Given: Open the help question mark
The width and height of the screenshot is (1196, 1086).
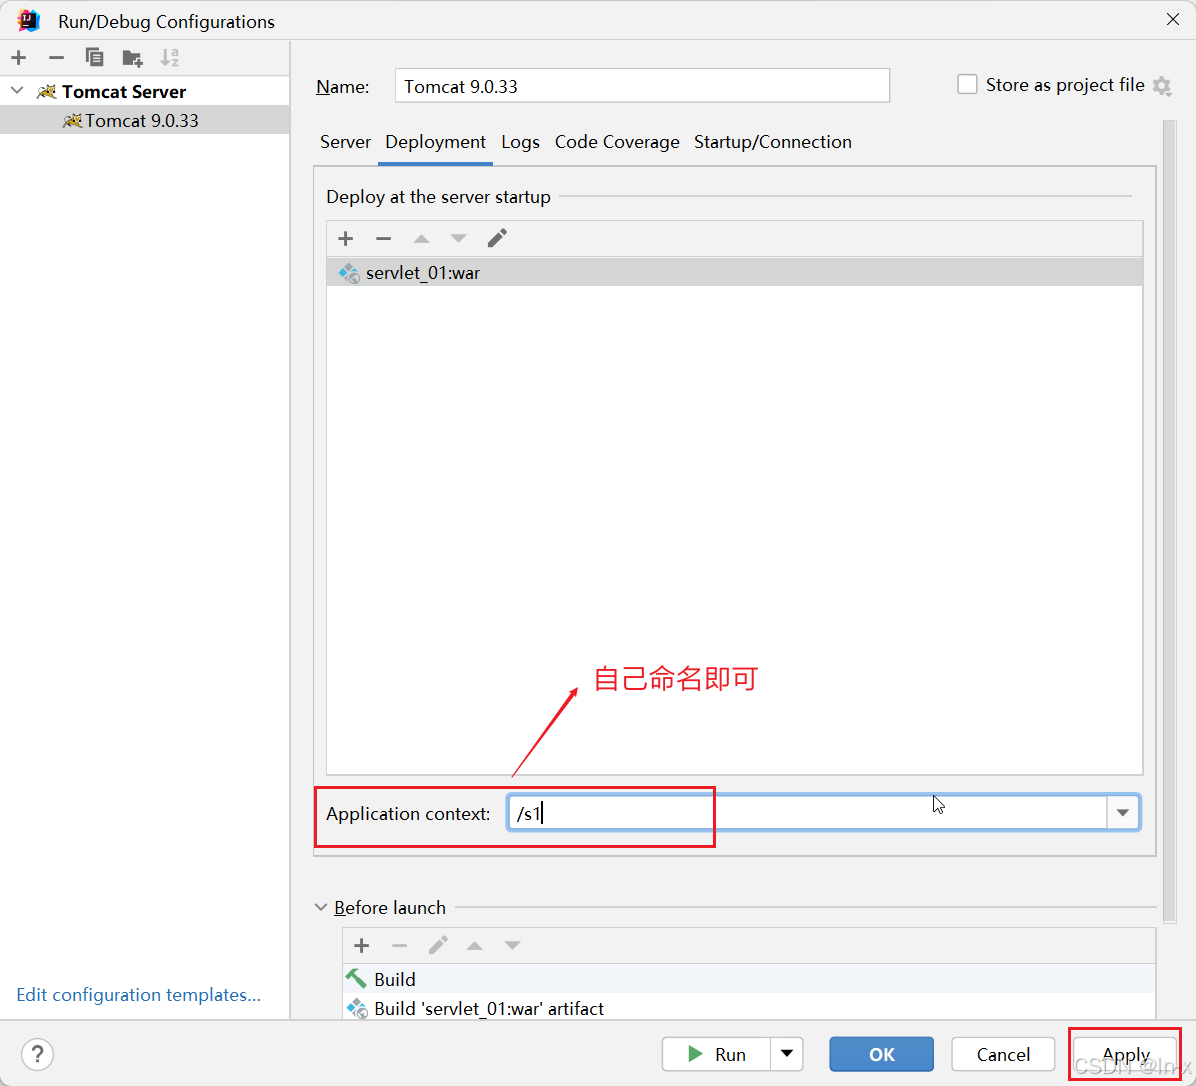Looking at the screenshot, I should coord(37,1055).
